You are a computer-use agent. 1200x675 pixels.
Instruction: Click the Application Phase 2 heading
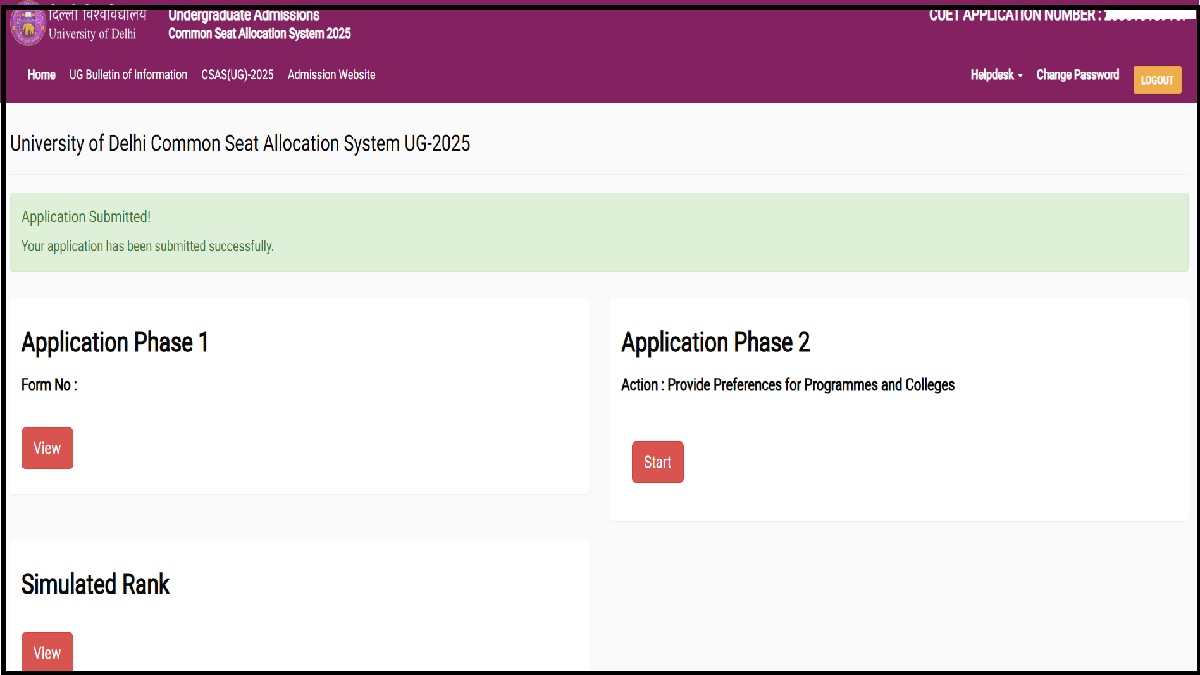tap(715, 343)
